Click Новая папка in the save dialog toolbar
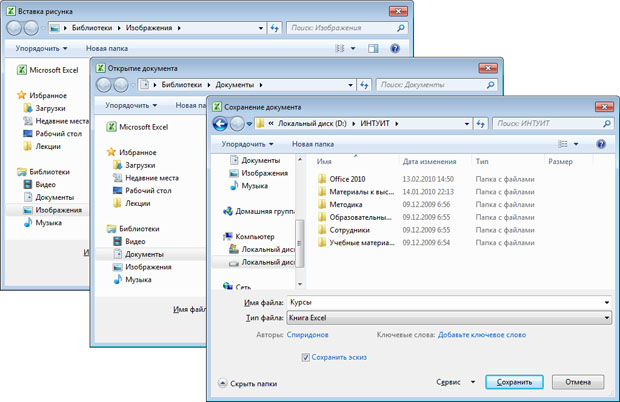The image size is (620, 402). tap(313, 144)
